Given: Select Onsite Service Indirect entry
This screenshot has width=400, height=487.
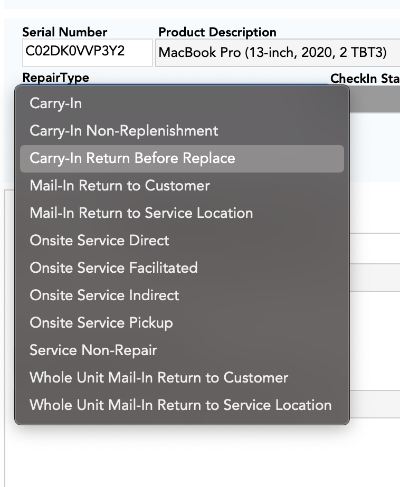Looking at the screenshot, I should (182, 295).
